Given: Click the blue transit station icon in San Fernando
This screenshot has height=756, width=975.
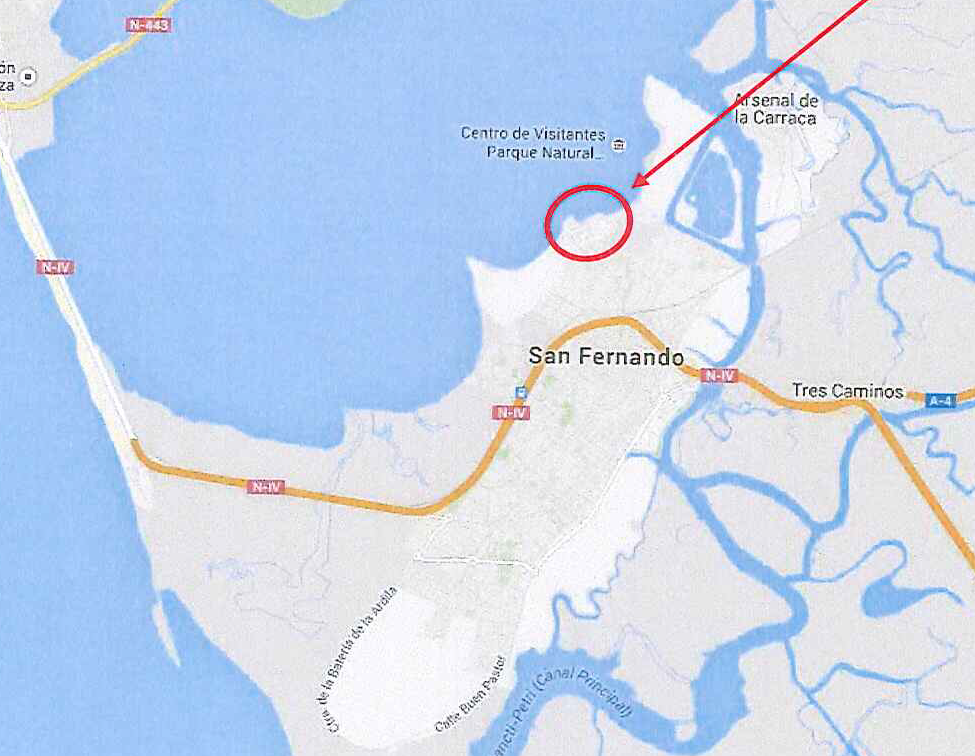Looking at the screenshot, I should pos(521,392).
